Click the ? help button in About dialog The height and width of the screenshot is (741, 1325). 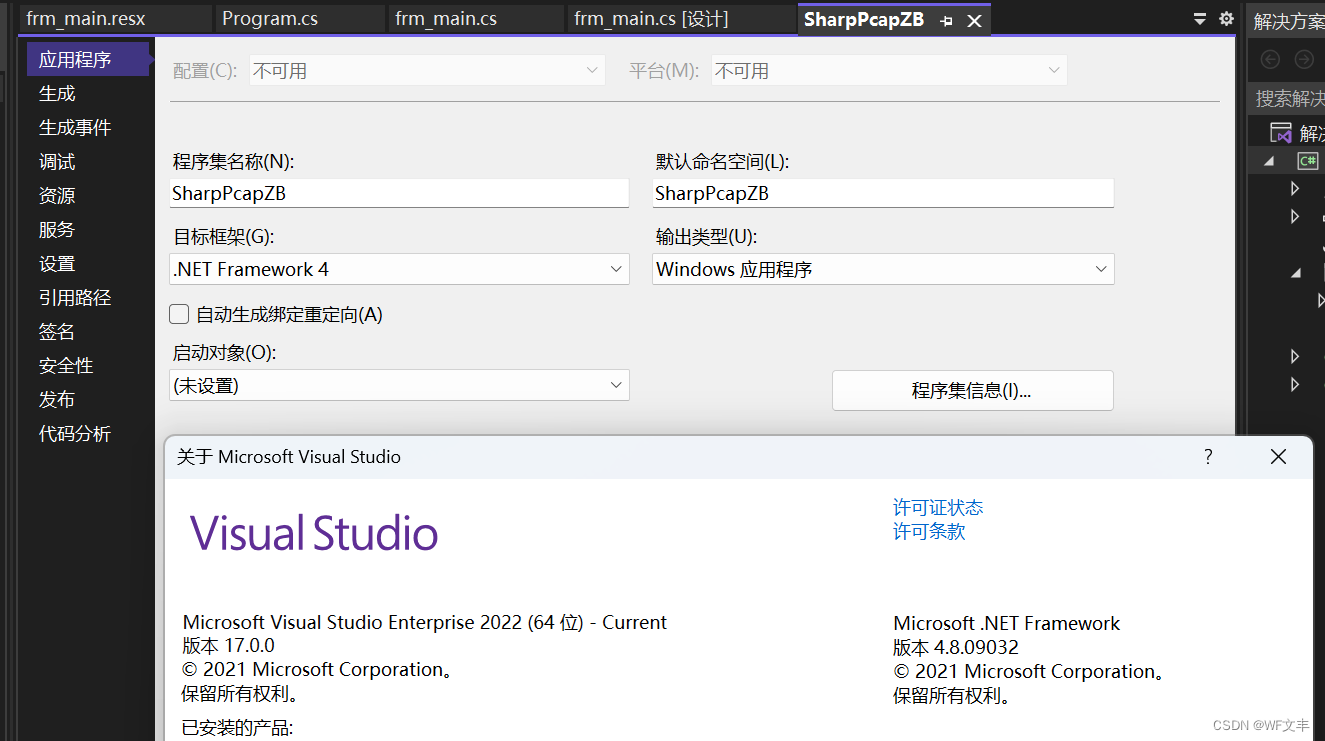point(1208,457)
